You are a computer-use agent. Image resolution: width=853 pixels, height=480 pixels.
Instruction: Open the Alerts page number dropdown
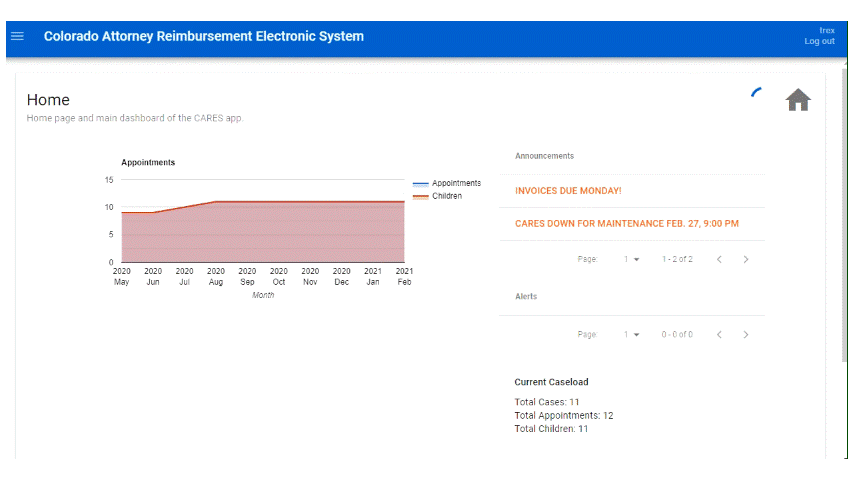click(632, 335)
